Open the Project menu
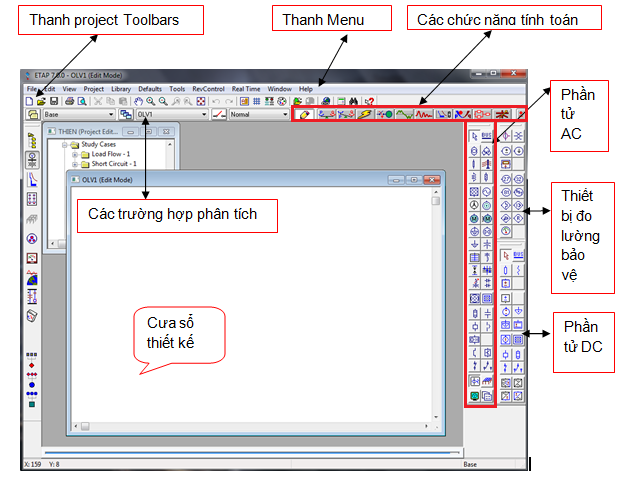The image size is (619, 477). (94, 89)
